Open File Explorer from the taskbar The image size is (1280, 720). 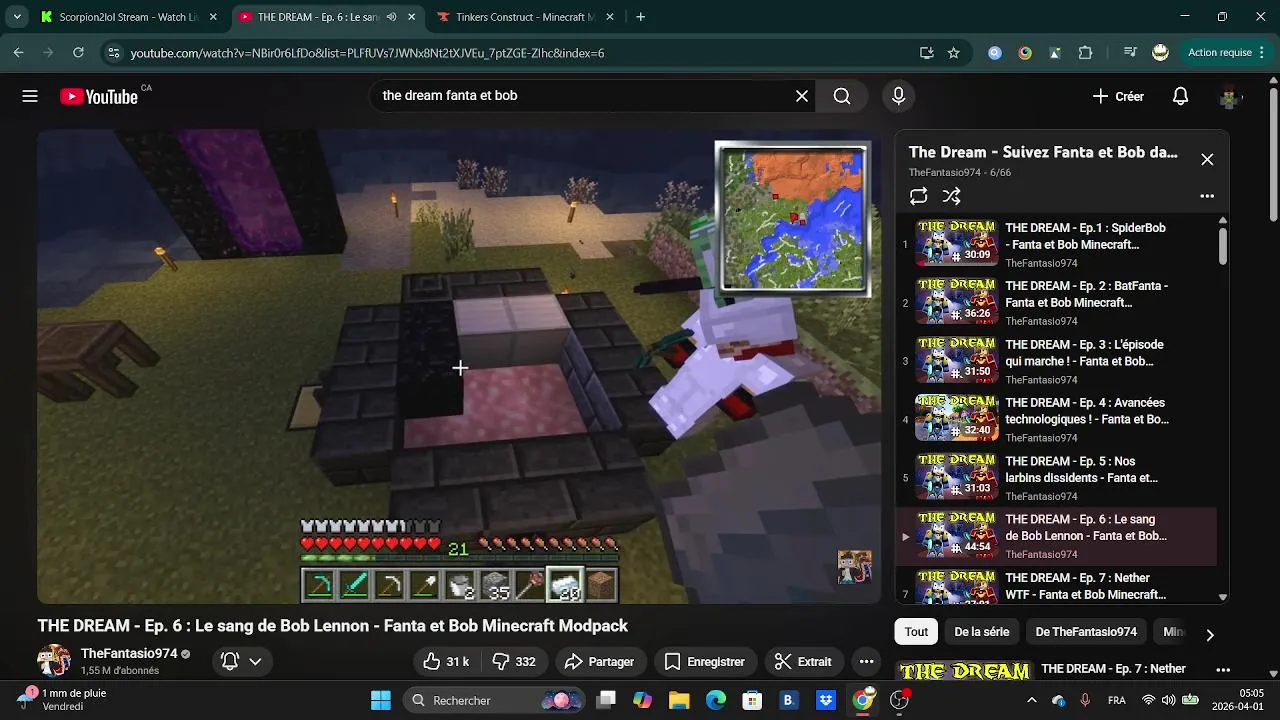coord(679,700)
